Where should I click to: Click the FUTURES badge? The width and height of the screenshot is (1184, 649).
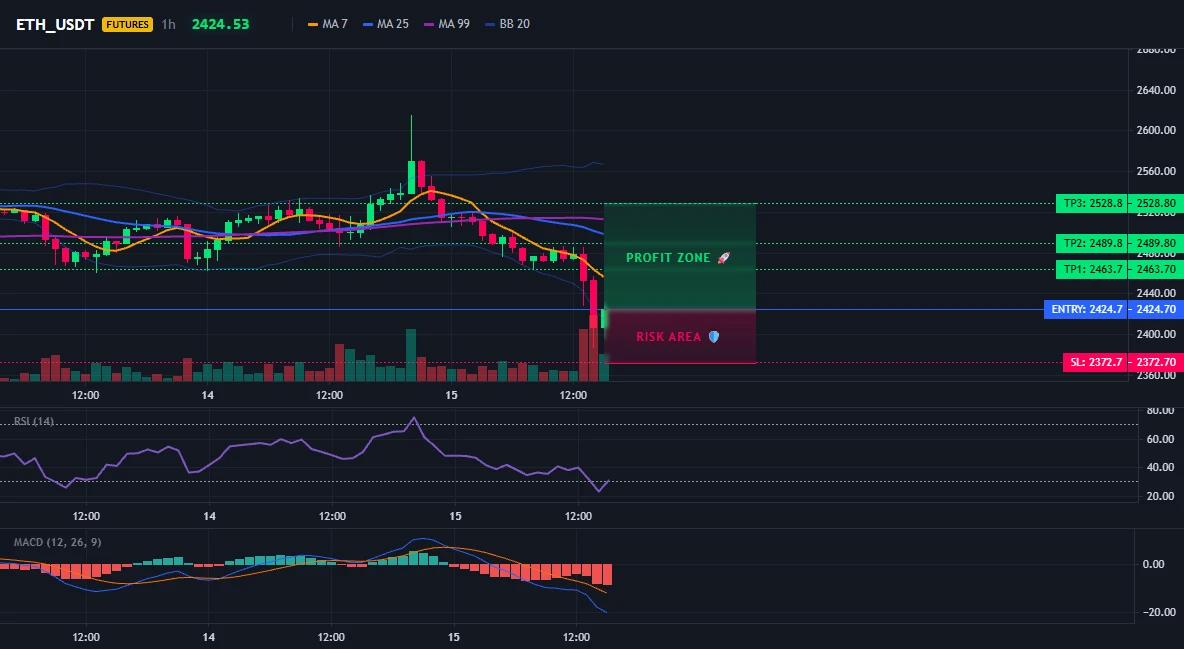click(x=127, y=24)
